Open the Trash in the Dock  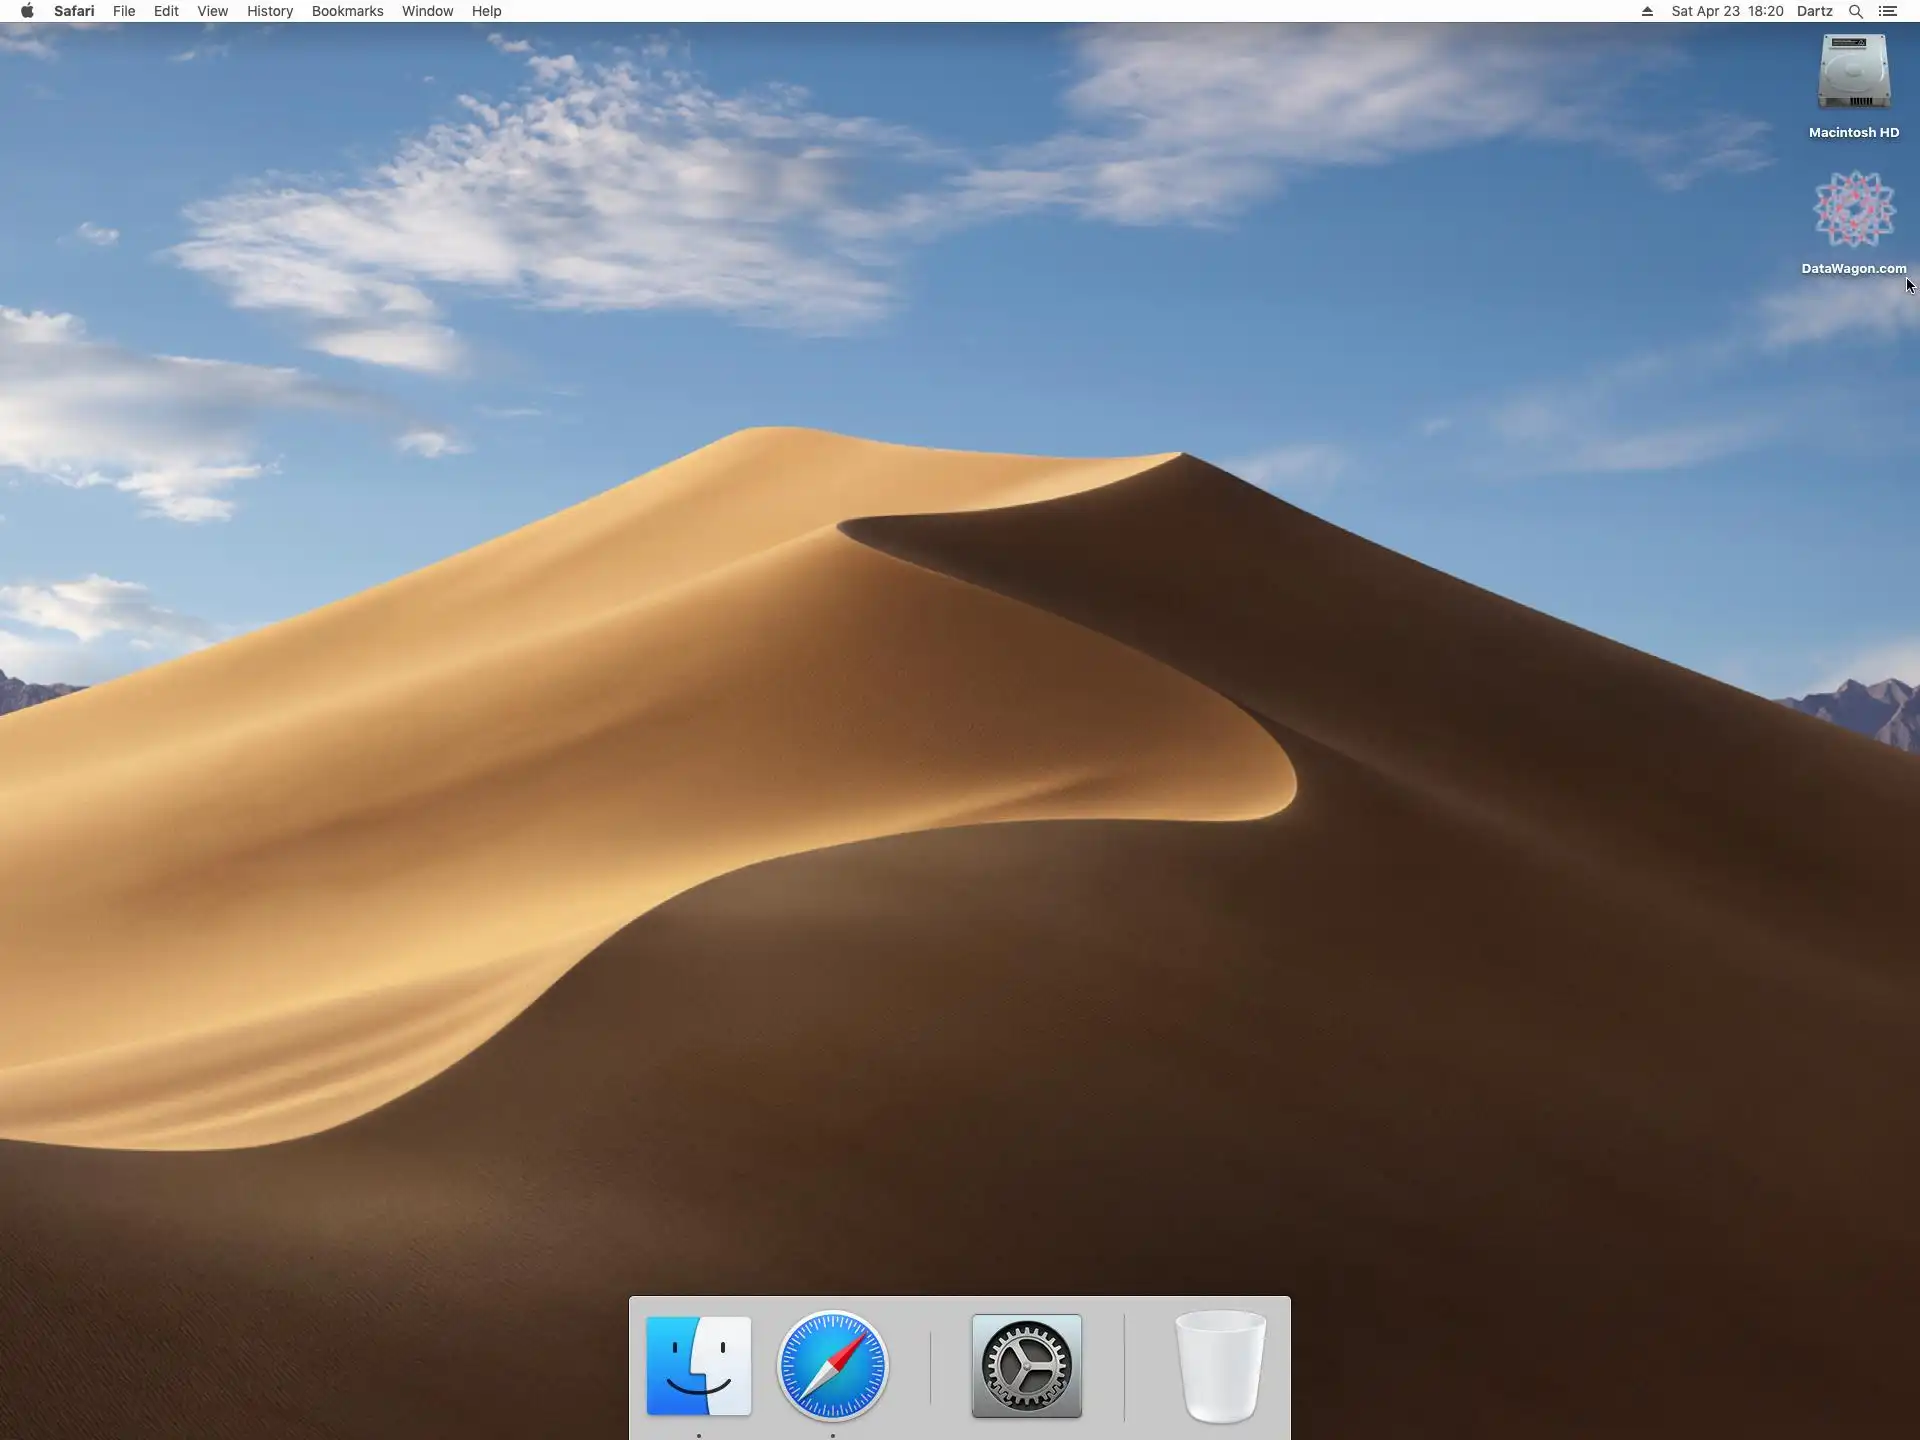[x=1220, y=1366]
